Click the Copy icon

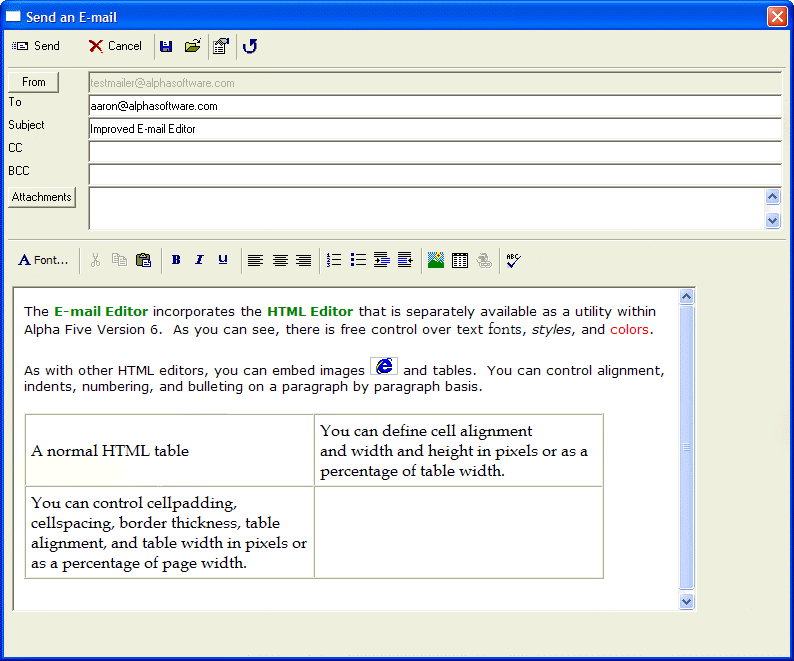click(x=120, y=260)
